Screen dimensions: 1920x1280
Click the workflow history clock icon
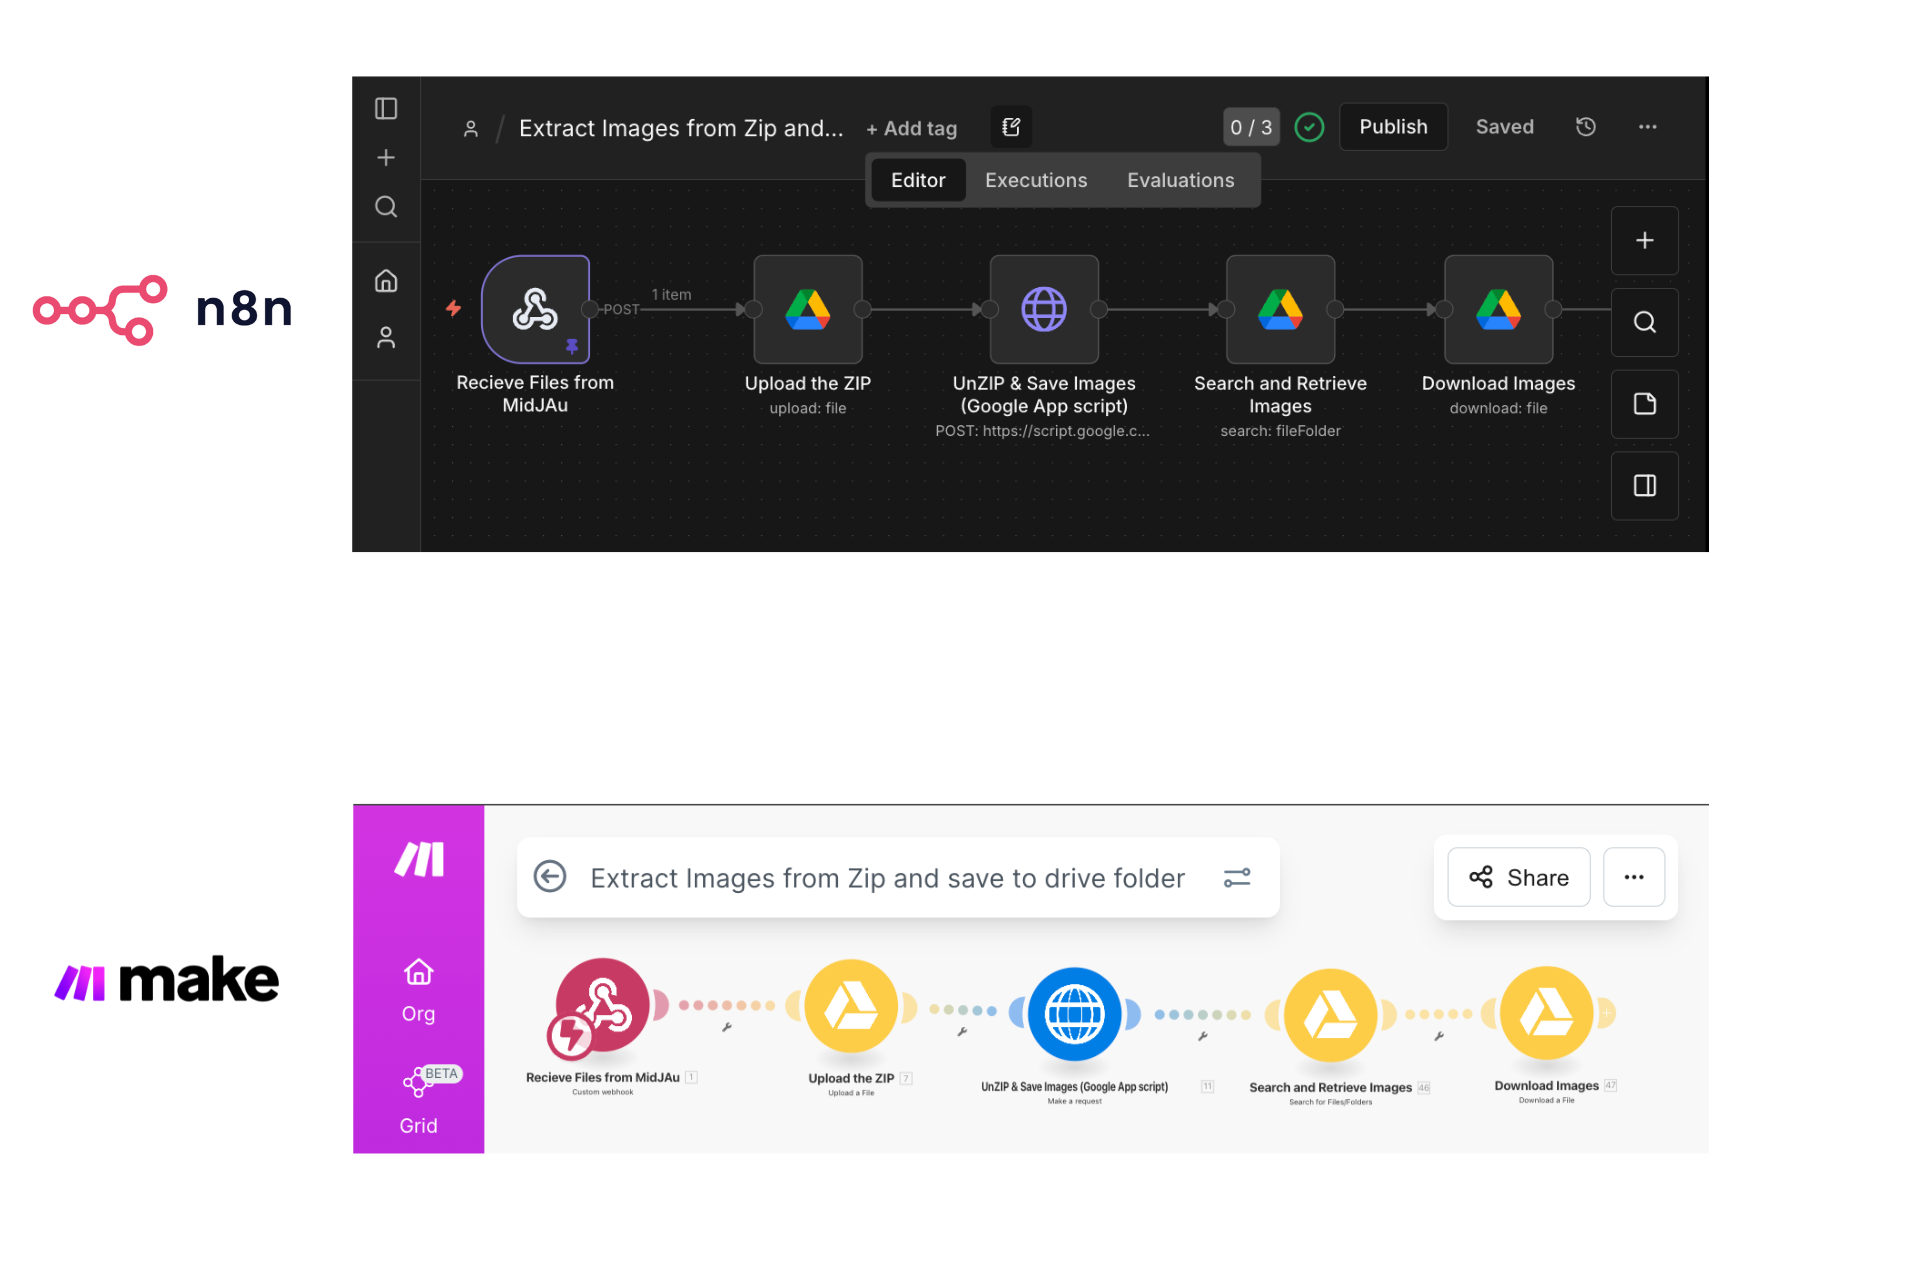click(1585, 127)
